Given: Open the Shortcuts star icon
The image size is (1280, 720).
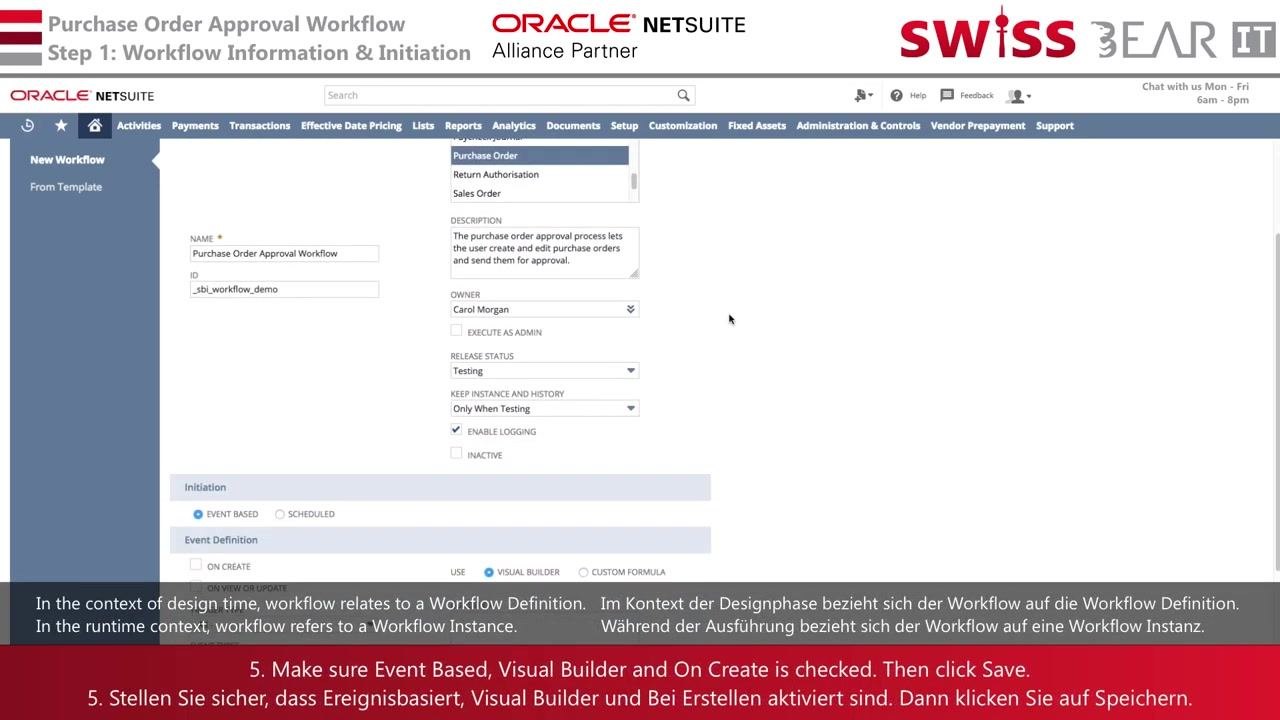Looking at the screenshot, I should coord(61,125).
